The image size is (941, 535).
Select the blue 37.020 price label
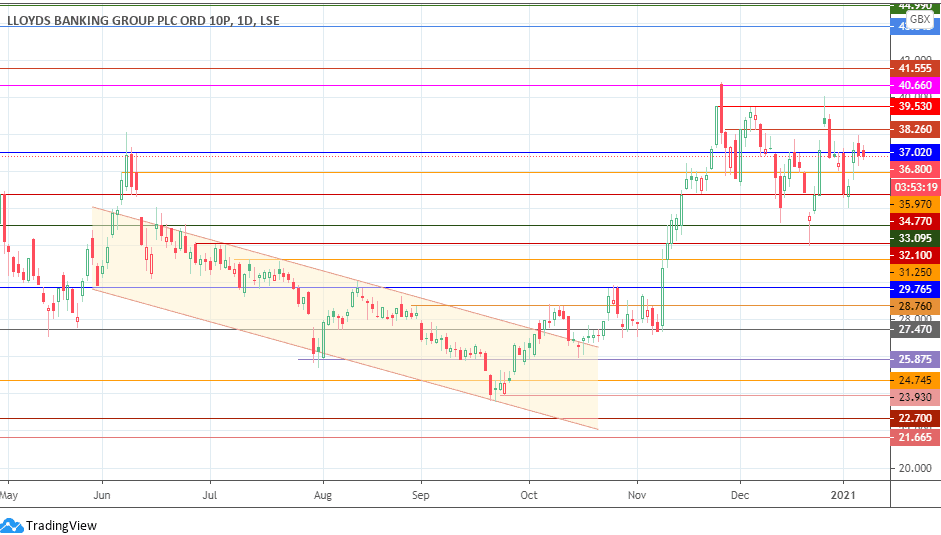click(915, 153)
